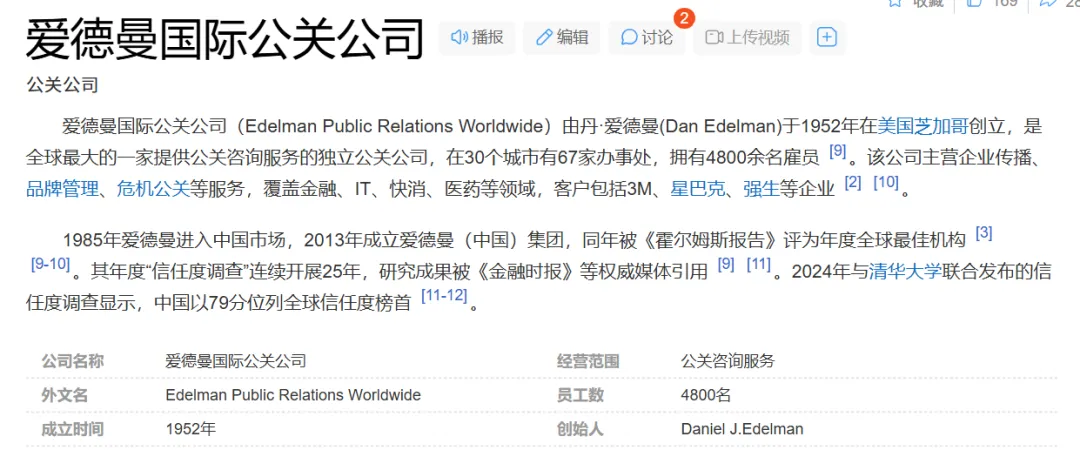Click the value 1952年 in infobox
The image size is (1080, 450).
[x=191, y=429]
